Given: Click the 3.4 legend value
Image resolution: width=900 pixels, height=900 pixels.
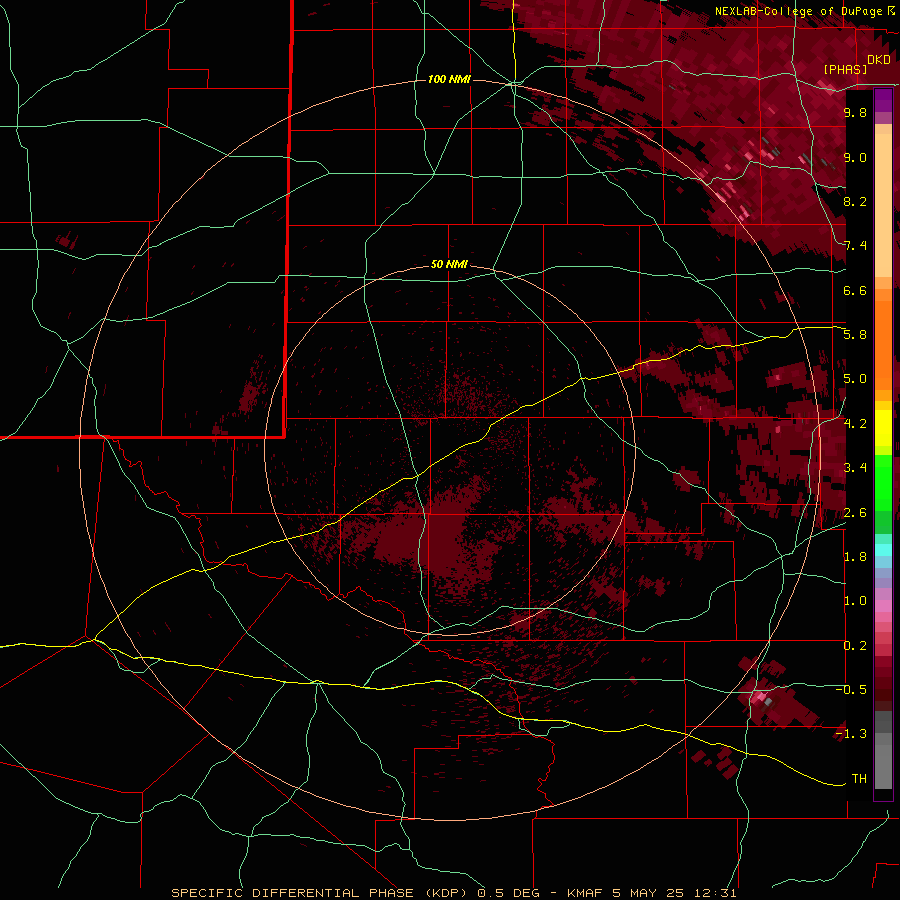Looking at the screenshot, I should (x=855, y=468).
